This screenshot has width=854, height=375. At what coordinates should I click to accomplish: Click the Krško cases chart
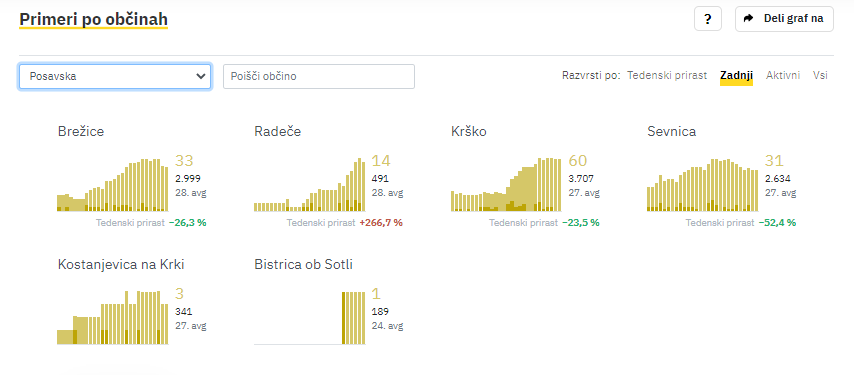point(506,185)
